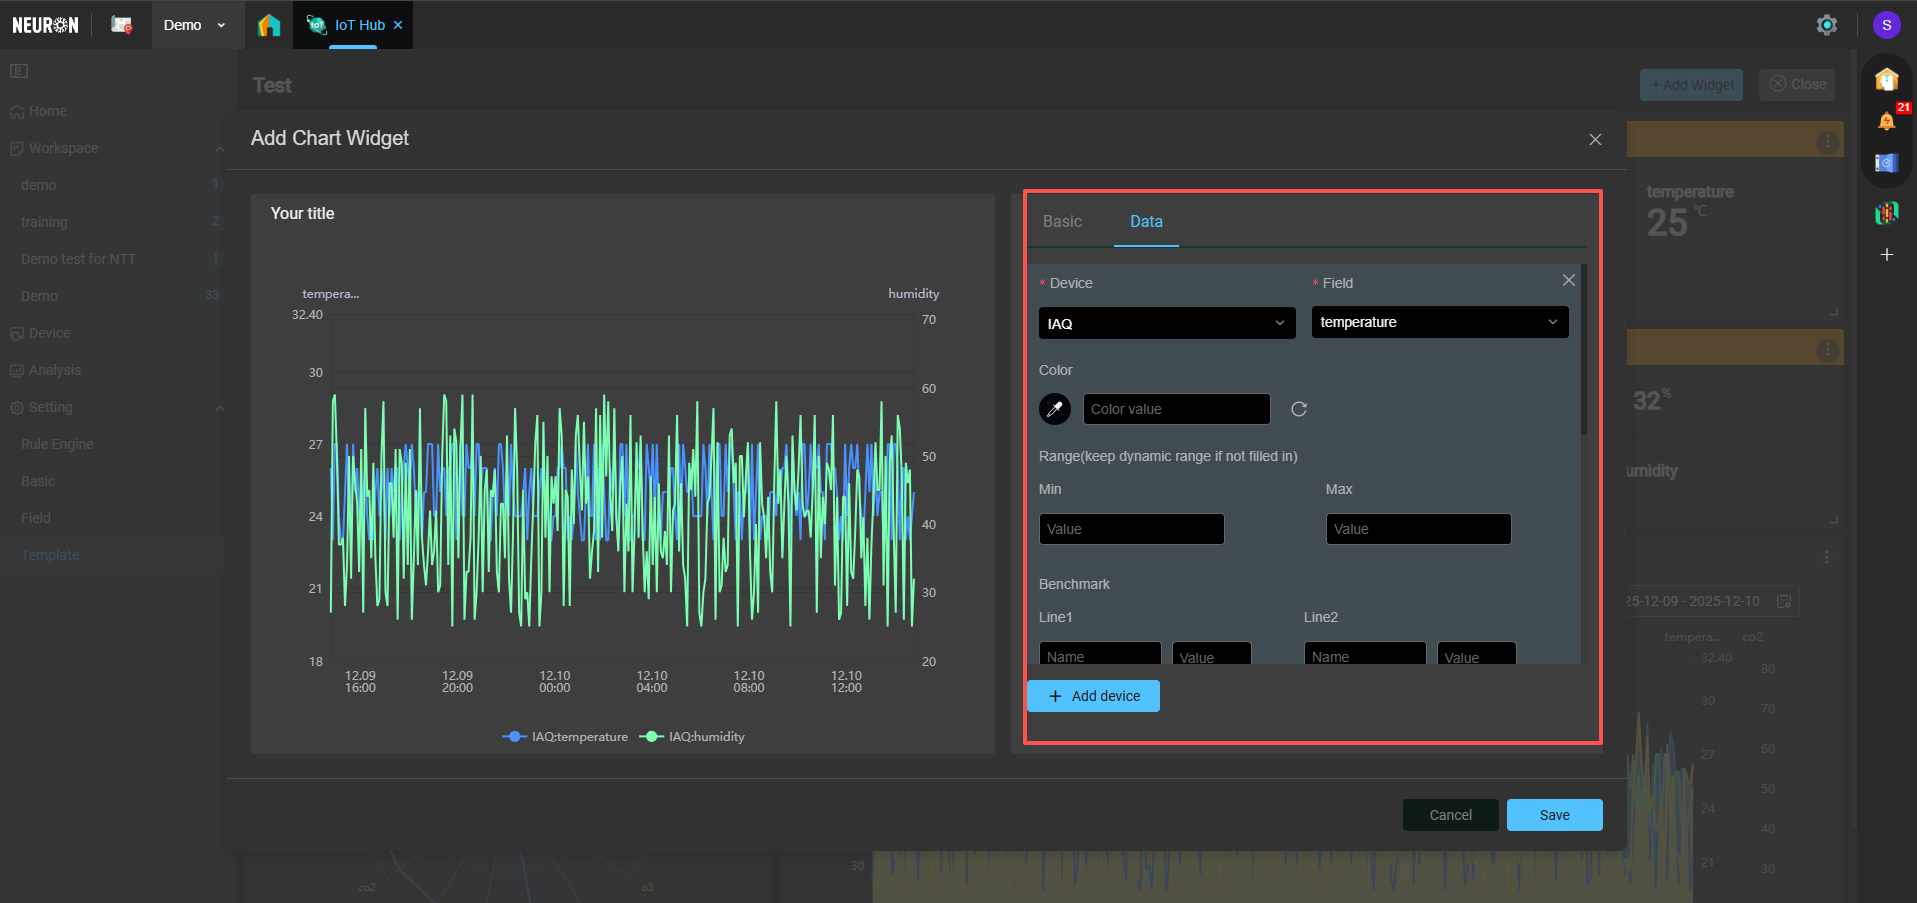1917x903 pixels.
Task: Click the Add device button
Action: pos(1094,696)
